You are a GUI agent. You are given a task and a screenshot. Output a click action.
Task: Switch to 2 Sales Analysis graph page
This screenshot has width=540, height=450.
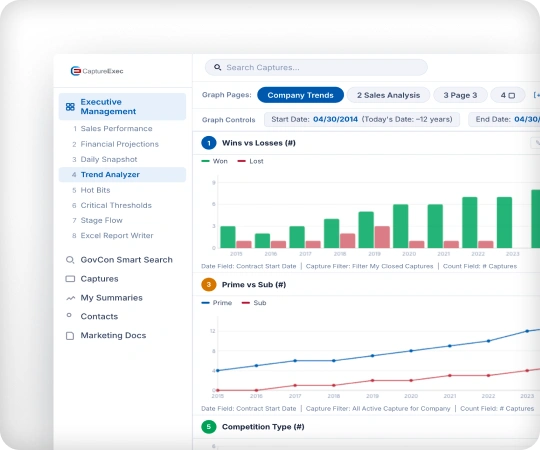pos(388,95)
